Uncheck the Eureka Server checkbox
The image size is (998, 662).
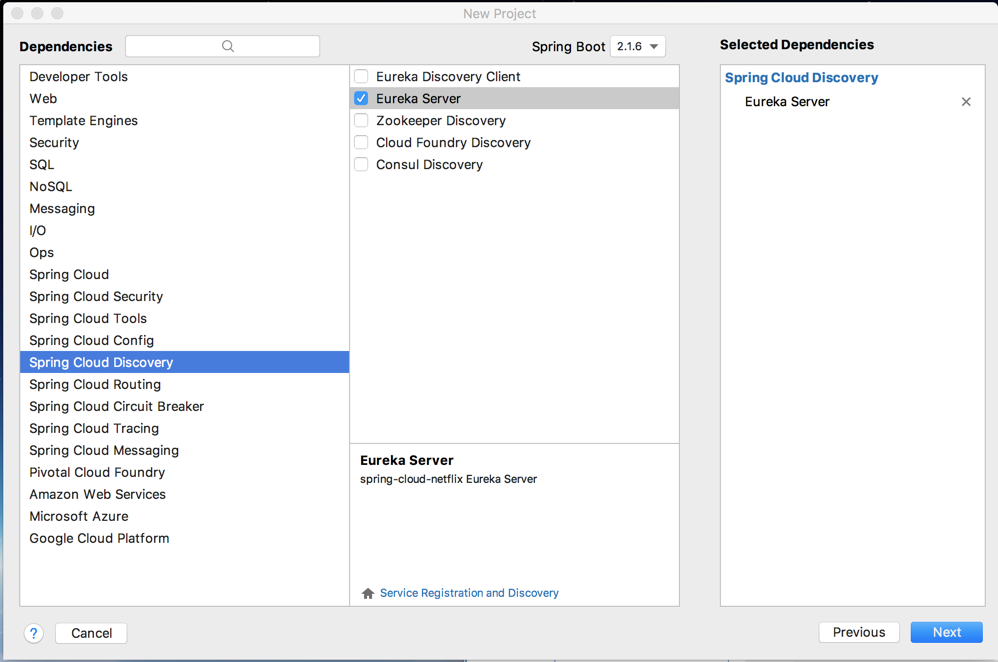(361, 99)
